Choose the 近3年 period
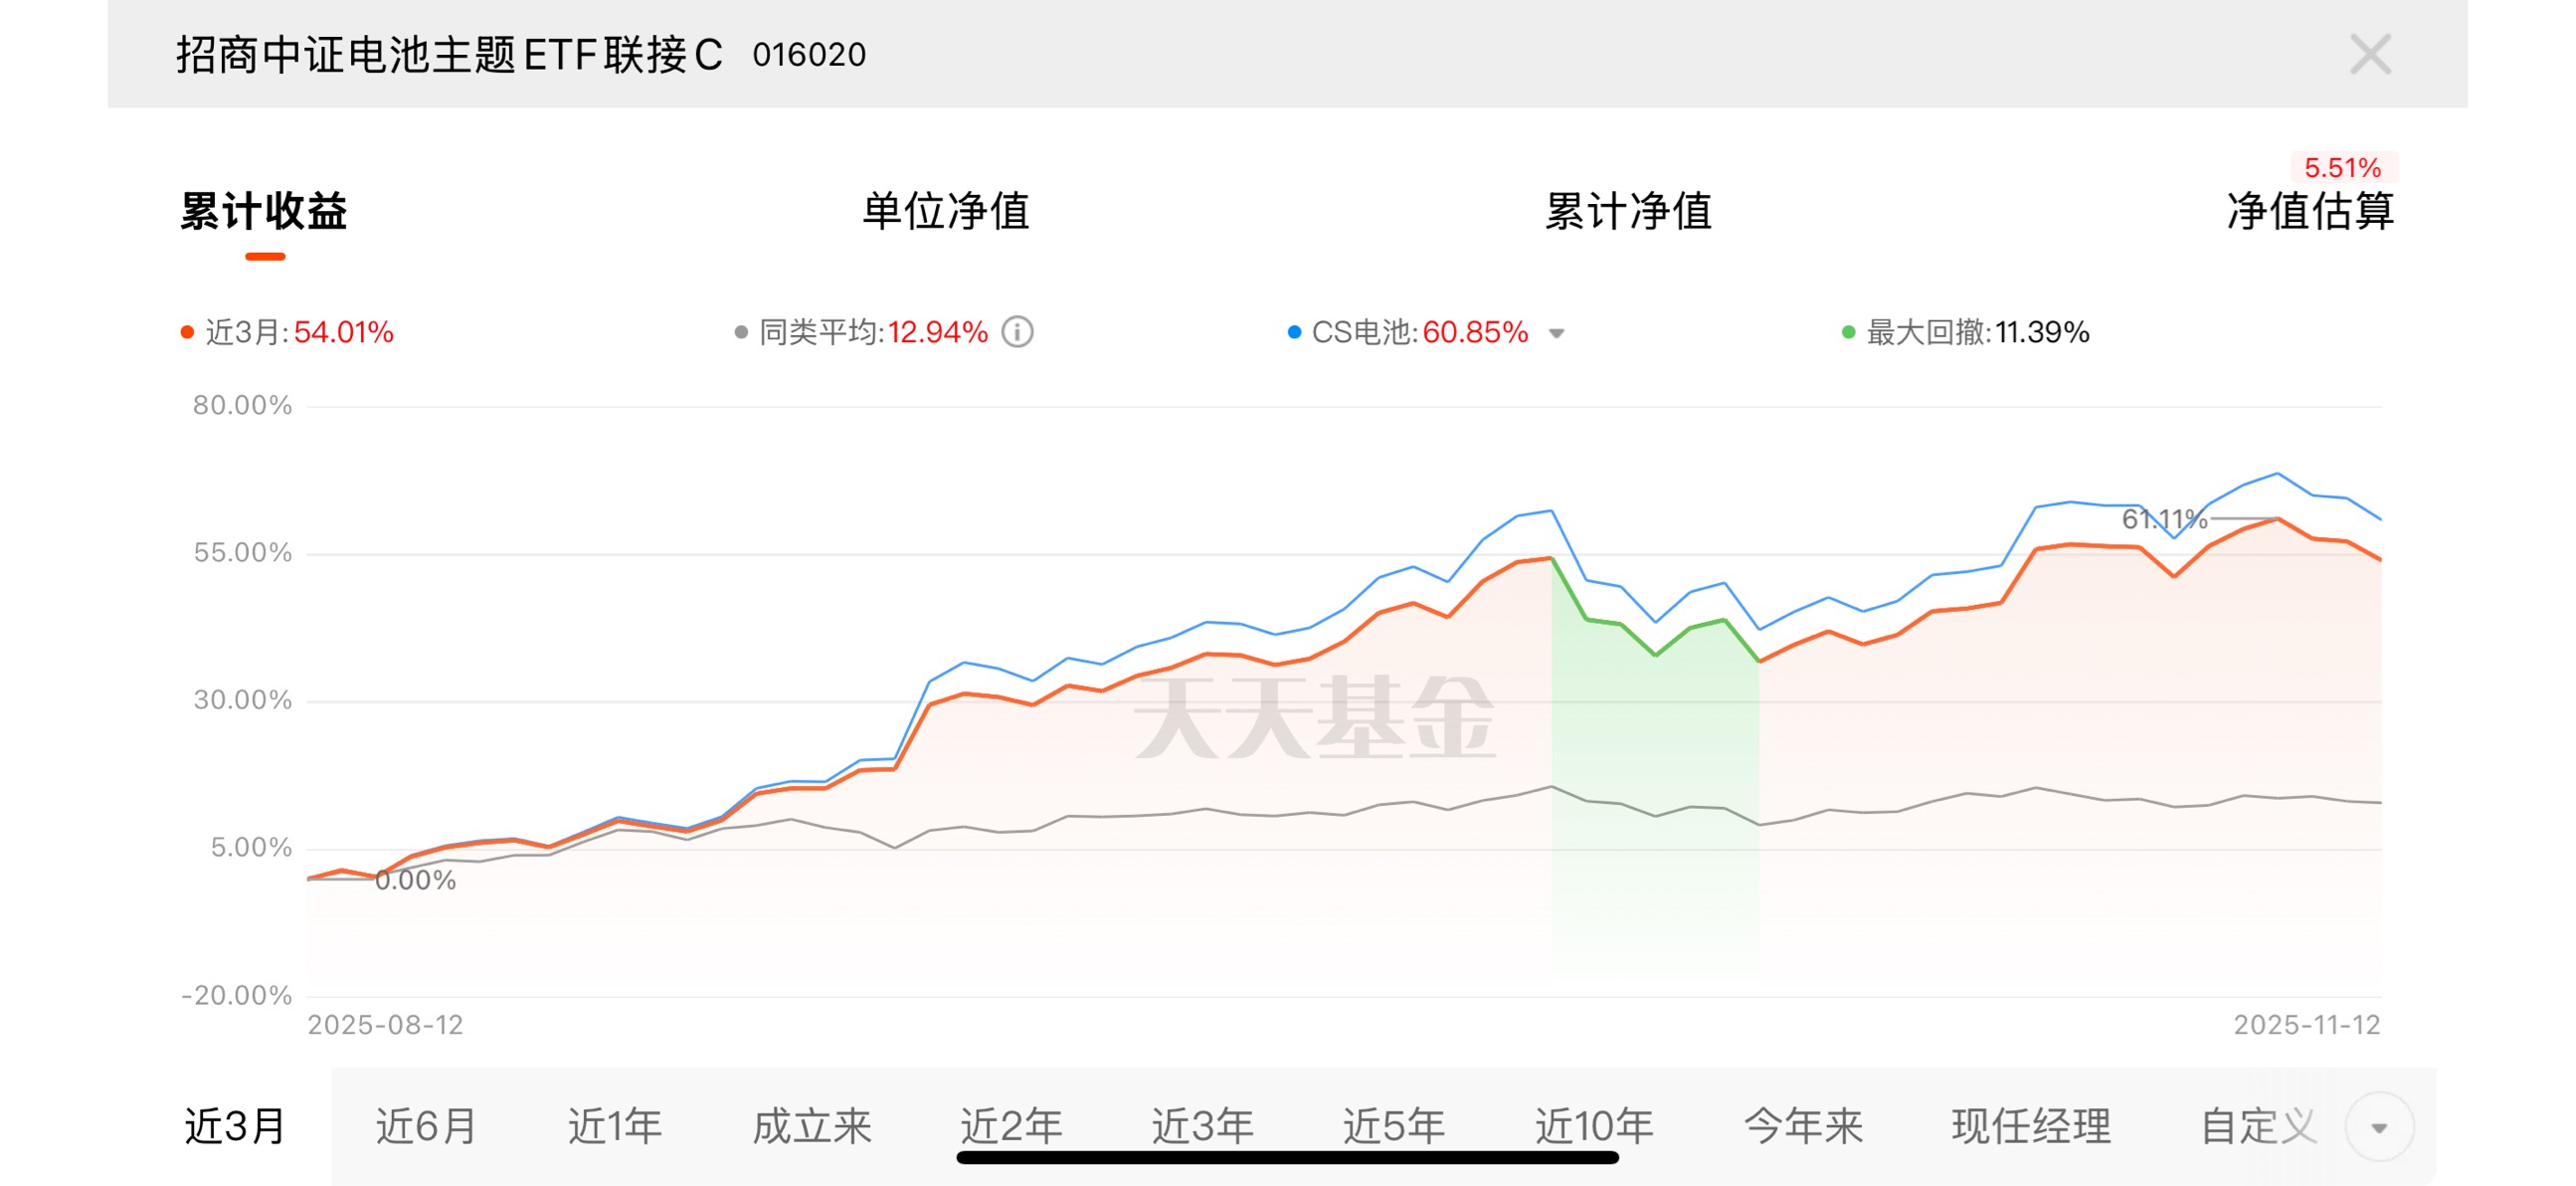The width and height of the screenshot is (2576, 1186). (x=1202, y=1127)
